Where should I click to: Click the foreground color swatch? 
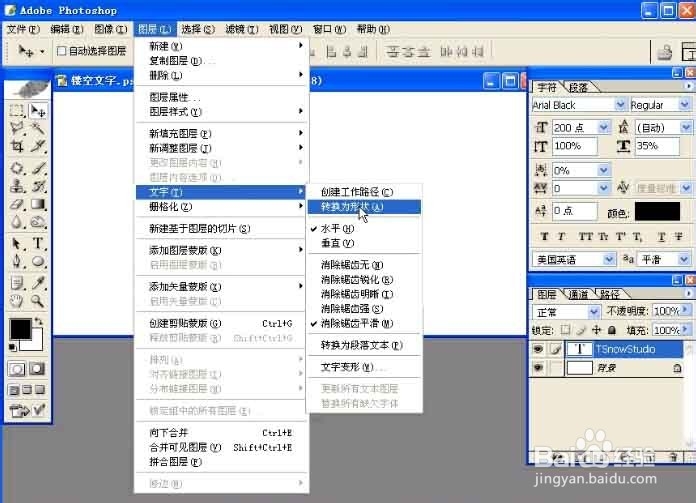click(x=20, y=329)
